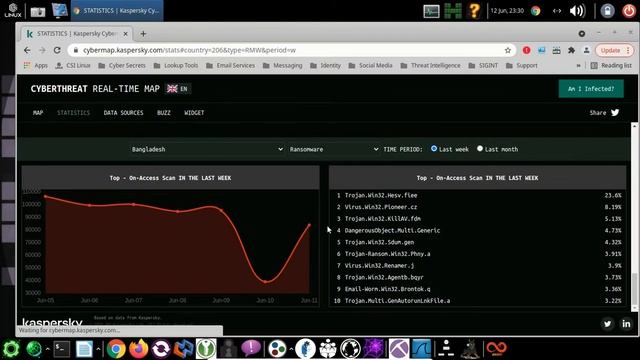
Task: Click the DangerousObject.Multi.Generic row
Action: pos(478,230)
